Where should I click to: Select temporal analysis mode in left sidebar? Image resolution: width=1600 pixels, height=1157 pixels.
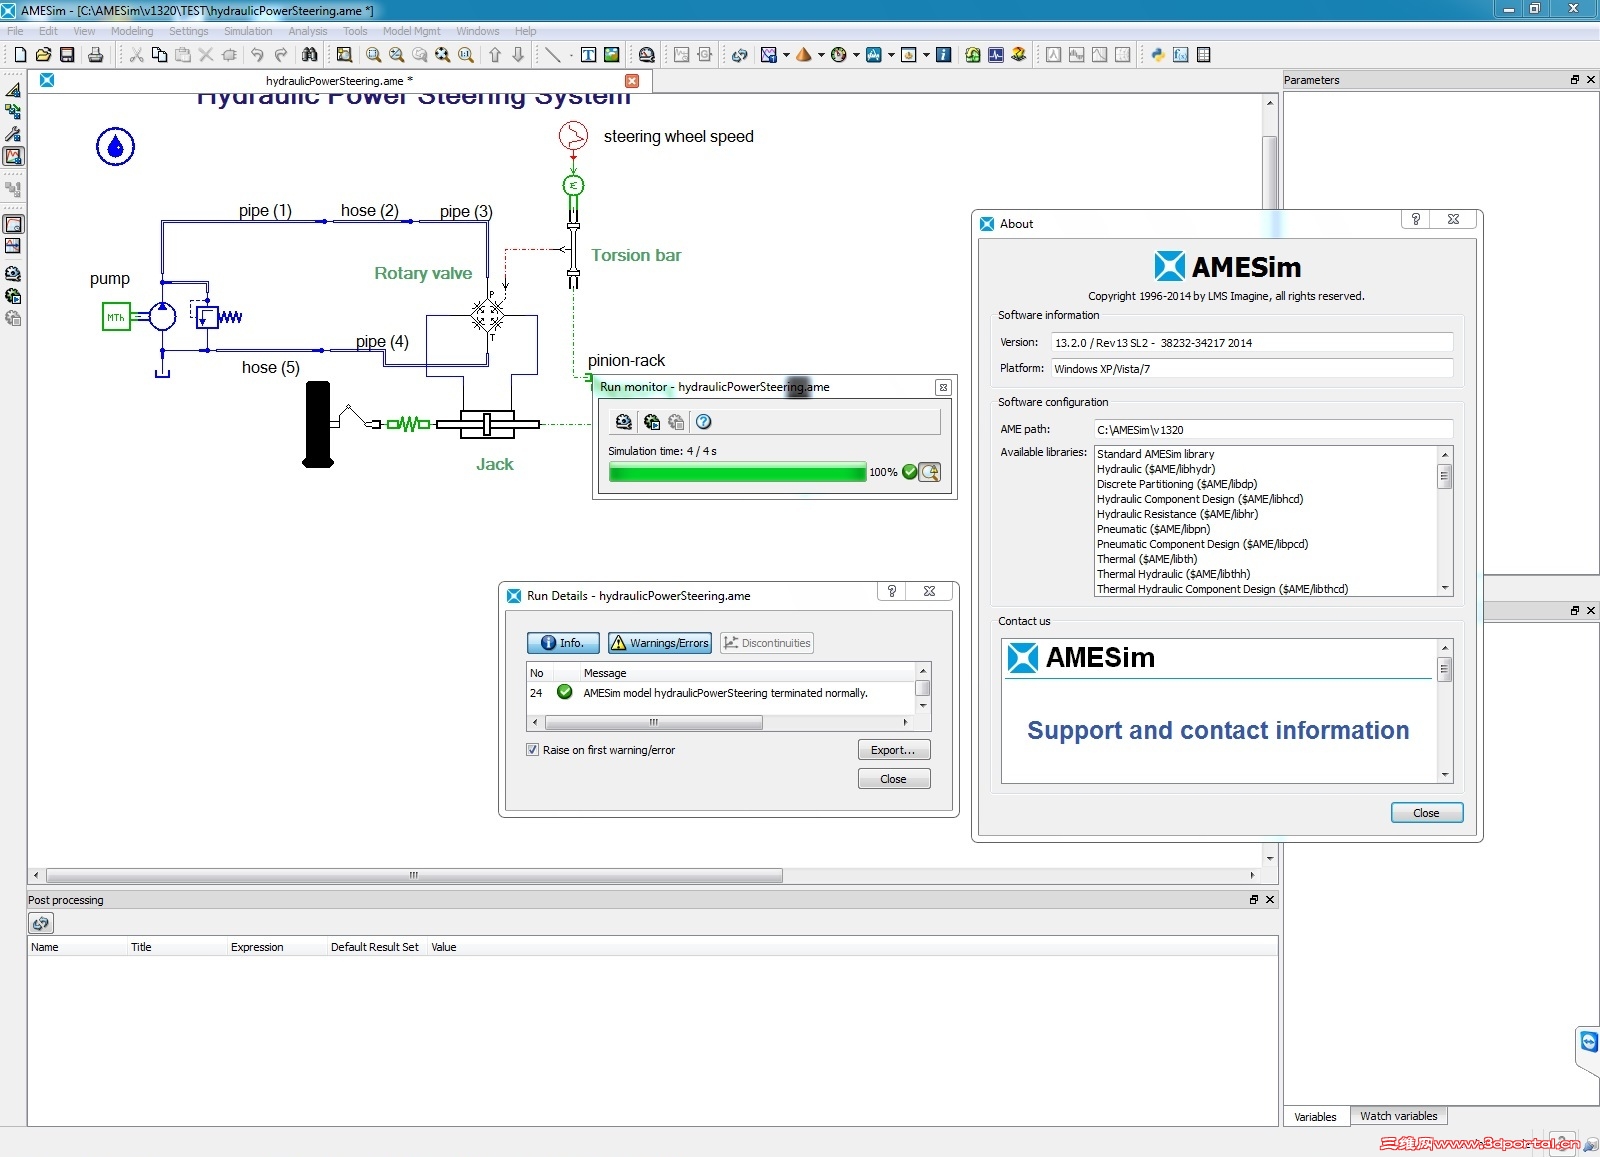point(13,224)
